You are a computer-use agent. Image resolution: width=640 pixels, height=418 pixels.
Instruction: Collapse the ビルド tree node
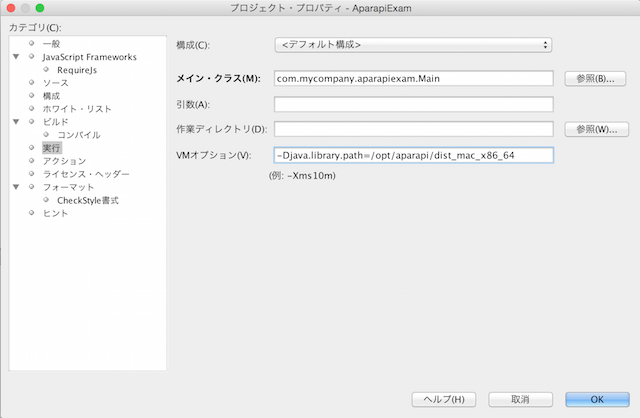tap(16, 122)
